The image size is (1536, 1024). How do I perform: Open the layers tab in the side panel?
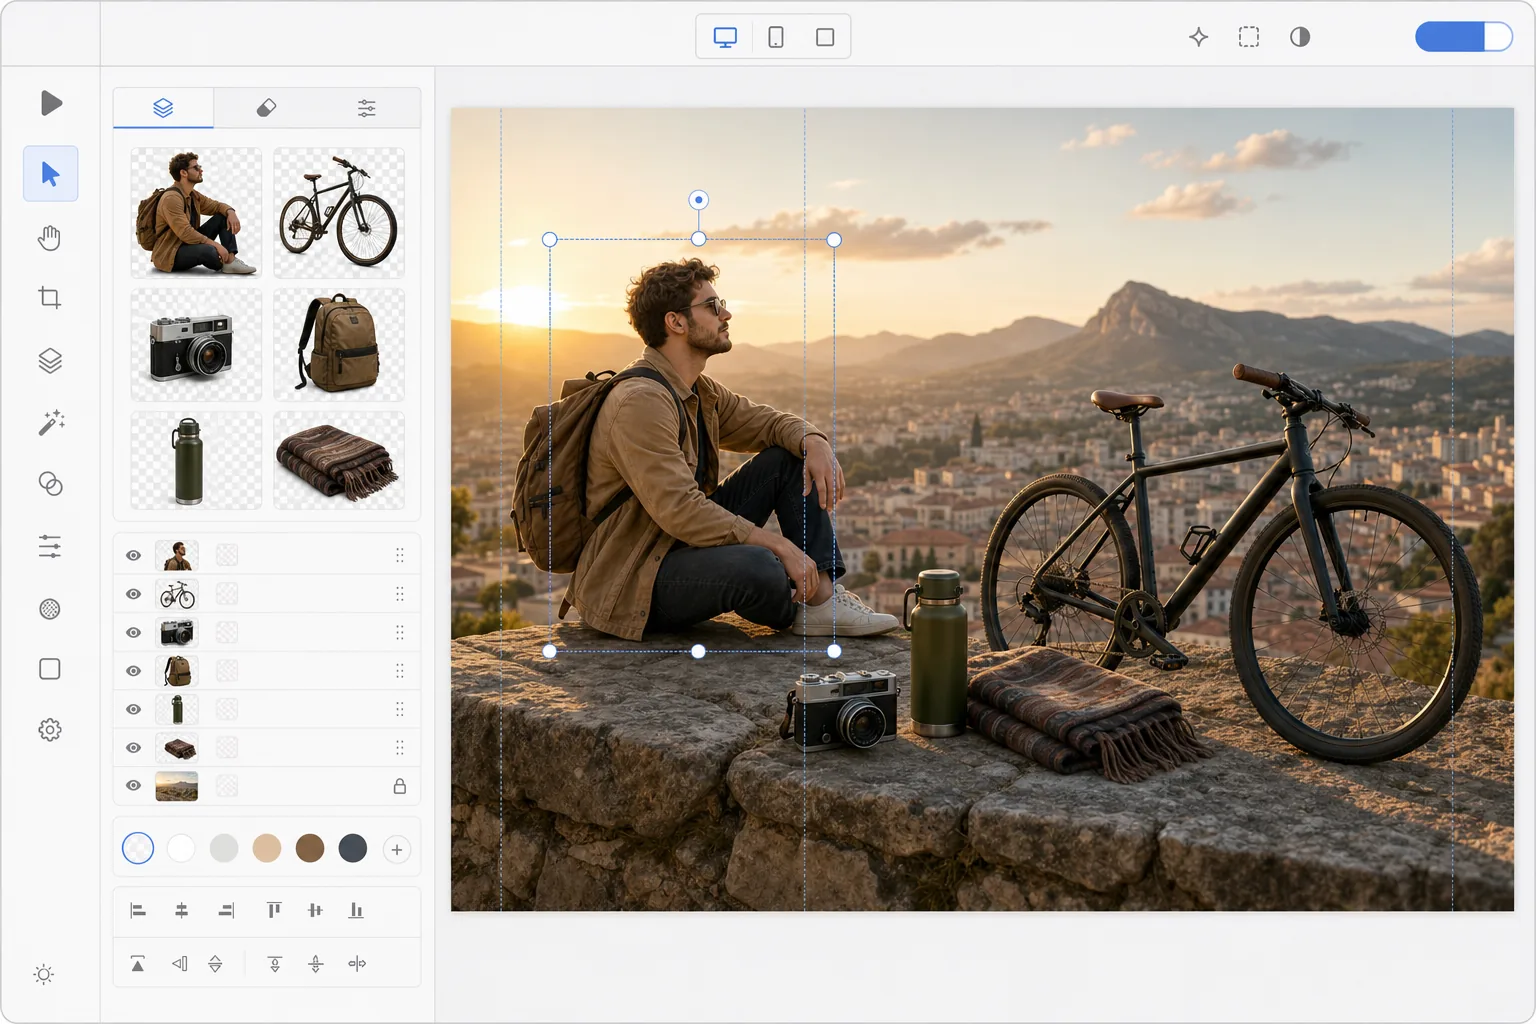click(x=163, y=108)
